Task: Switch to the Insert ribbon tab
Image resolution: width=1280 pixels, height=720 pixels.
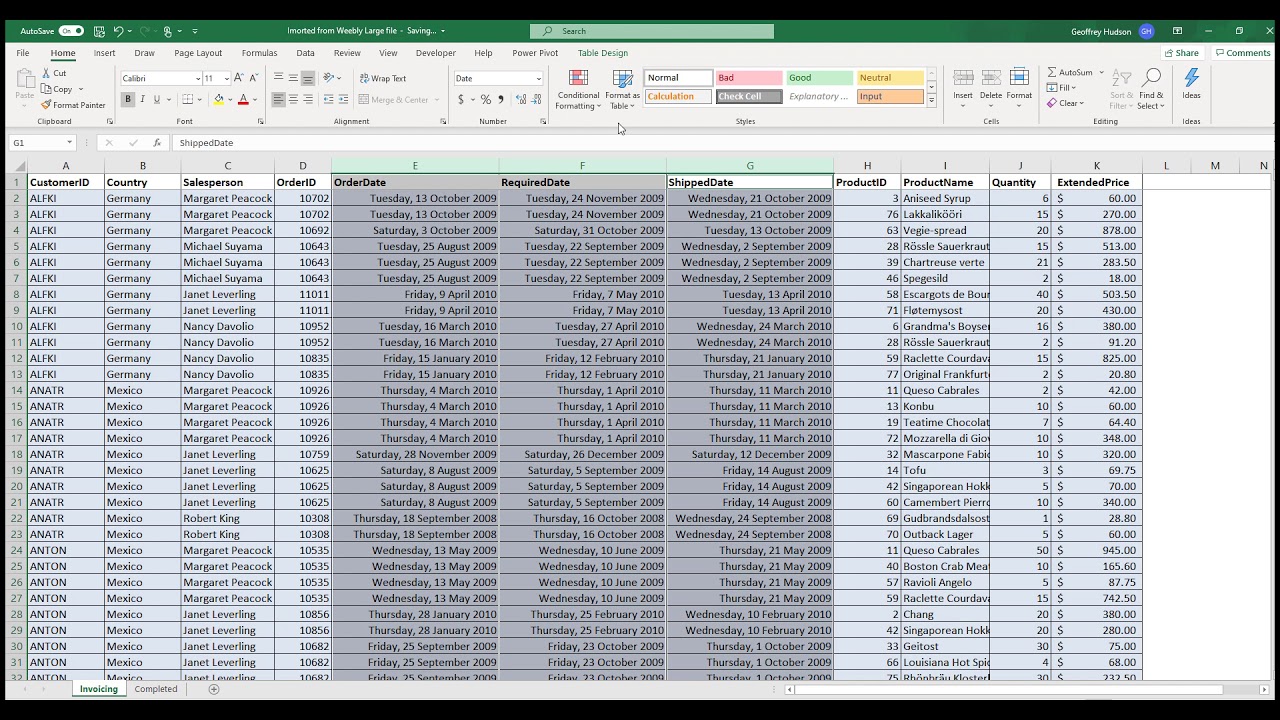Action: (105, 53)
